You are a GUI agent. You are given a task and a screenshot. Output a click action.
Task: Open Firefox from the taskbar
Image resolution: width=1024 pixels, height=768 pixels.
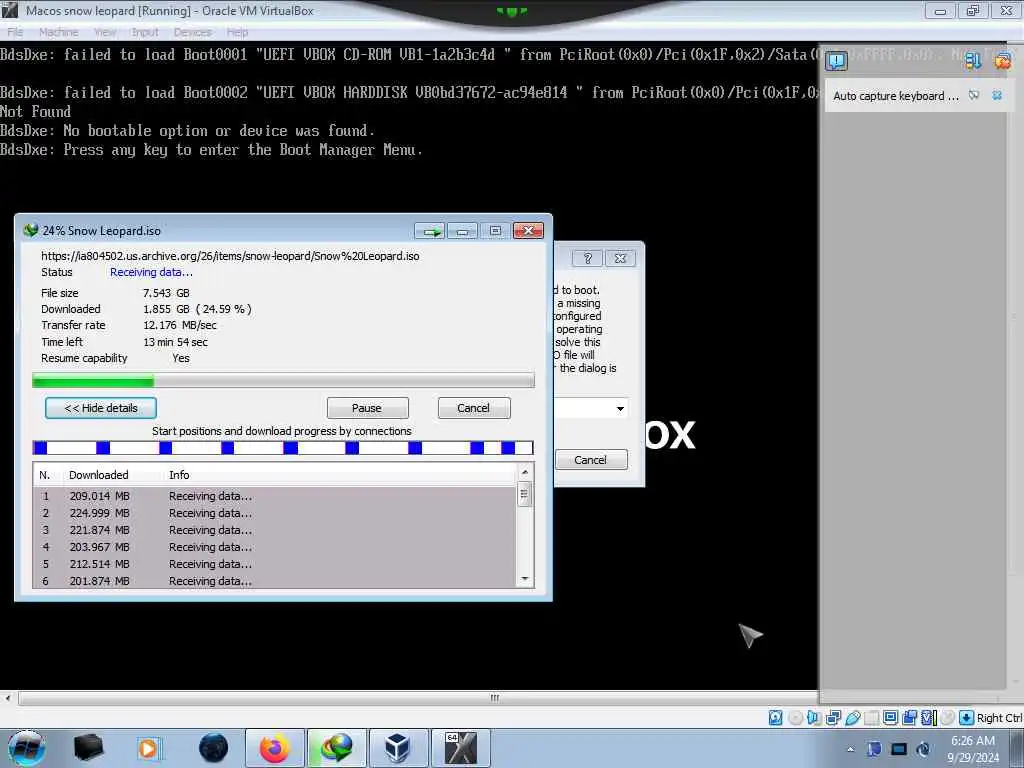274,748
